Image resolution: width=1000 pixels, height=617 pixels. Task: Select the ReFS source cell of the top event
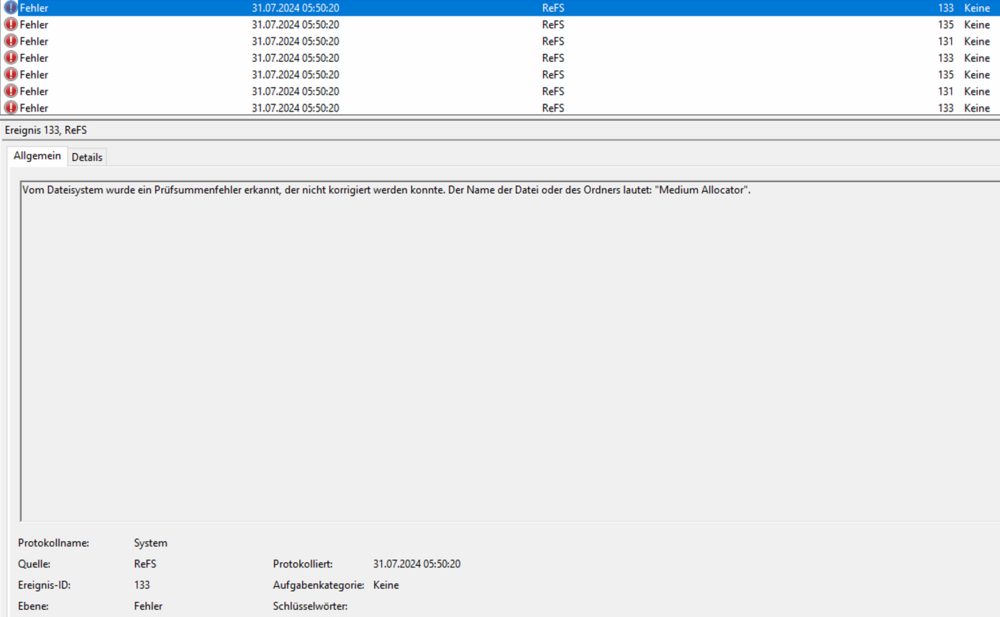(x=553, y=8)
